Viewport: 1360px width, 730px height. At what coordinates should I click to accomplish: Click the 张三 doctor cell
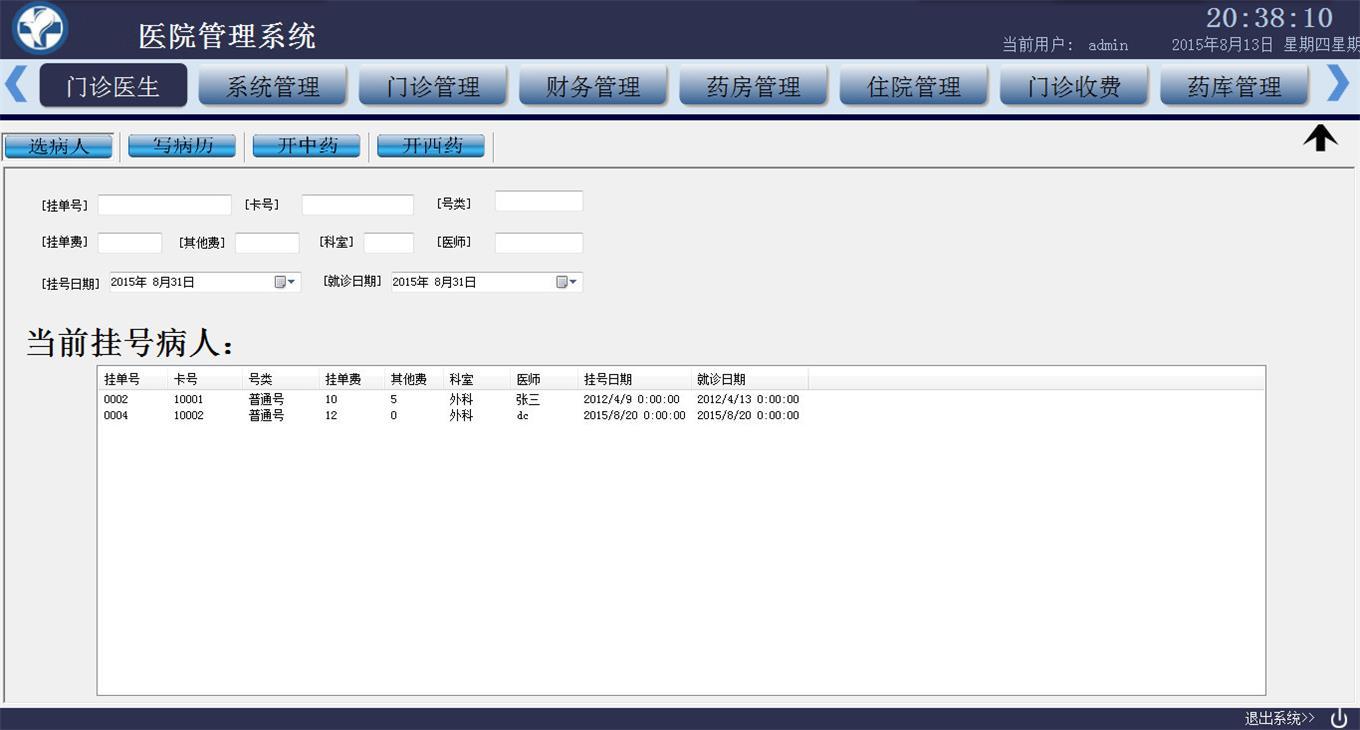(527, 399)
